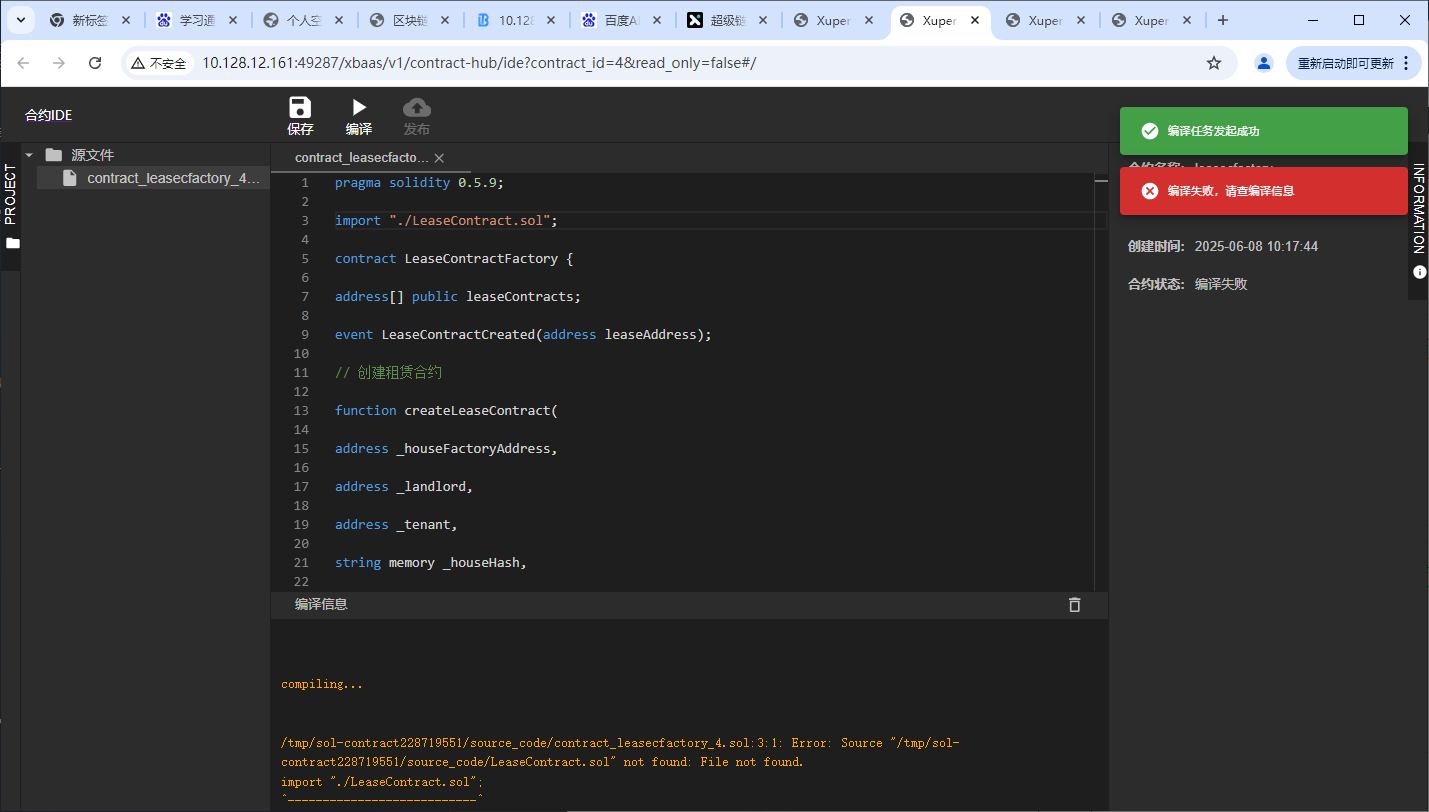
Task: Dismiss the red 编译失败 notification
Action: pyautogui.click(x=1264, y=191)
